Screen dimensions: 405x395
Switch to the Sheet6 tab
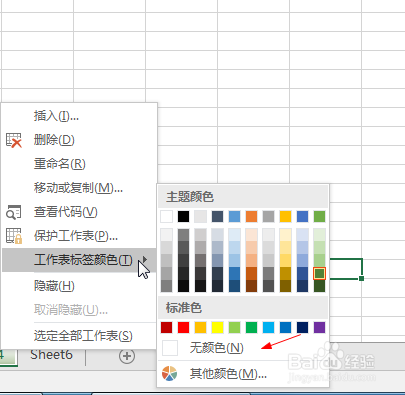(x=51, y=355)
